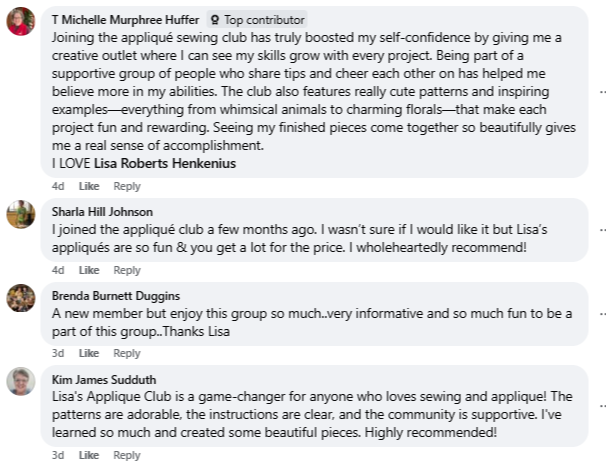Open the 4d timestamp on Sharla's comment

(58, 270)
